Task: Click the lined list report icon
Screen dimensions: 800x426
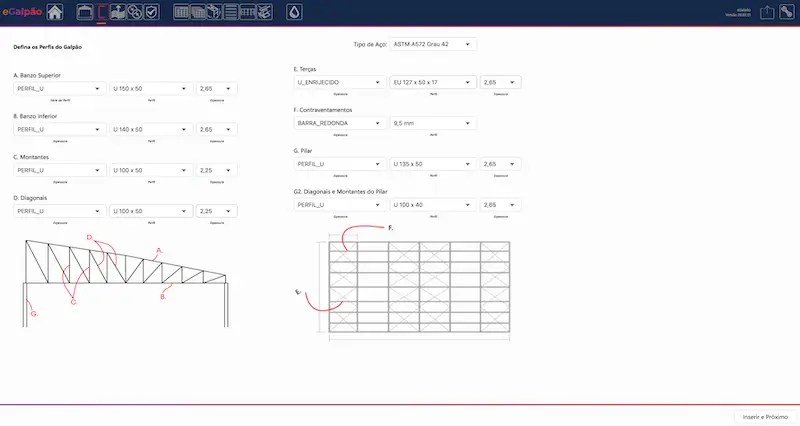Action: click(x=231, y=12)
